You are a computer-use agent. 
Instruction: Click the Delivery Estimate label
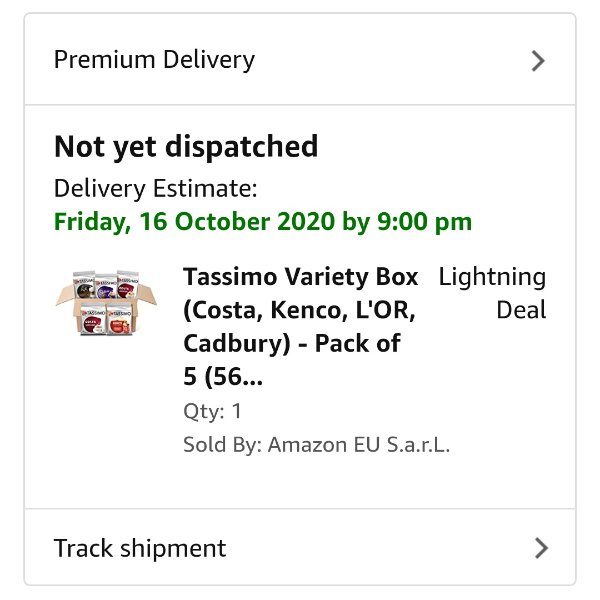pos(155,188)
